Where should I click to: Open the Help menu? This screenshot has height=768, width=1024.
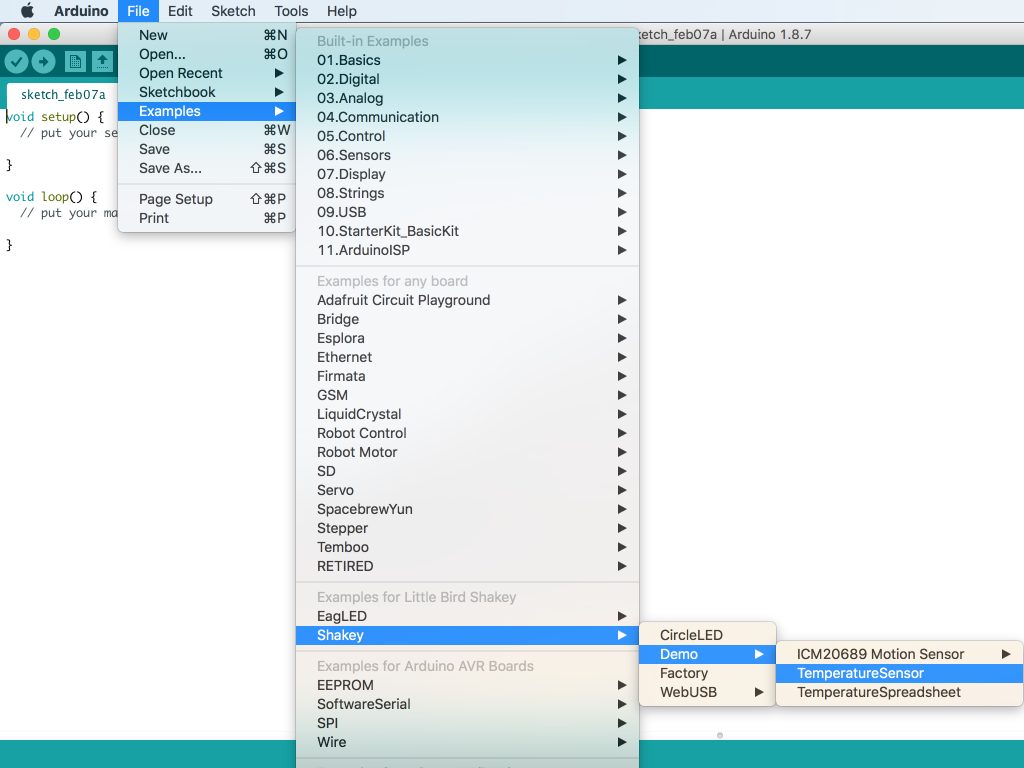(x=342, y=11)
